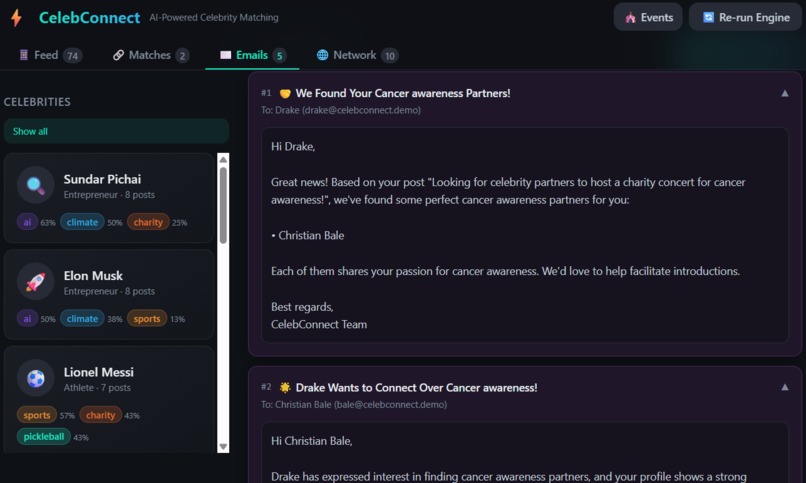This screenshot has width=806, height=483.
Task: Open Sundar Pichai's magnifier avatar
Action: tap(35, 184)
